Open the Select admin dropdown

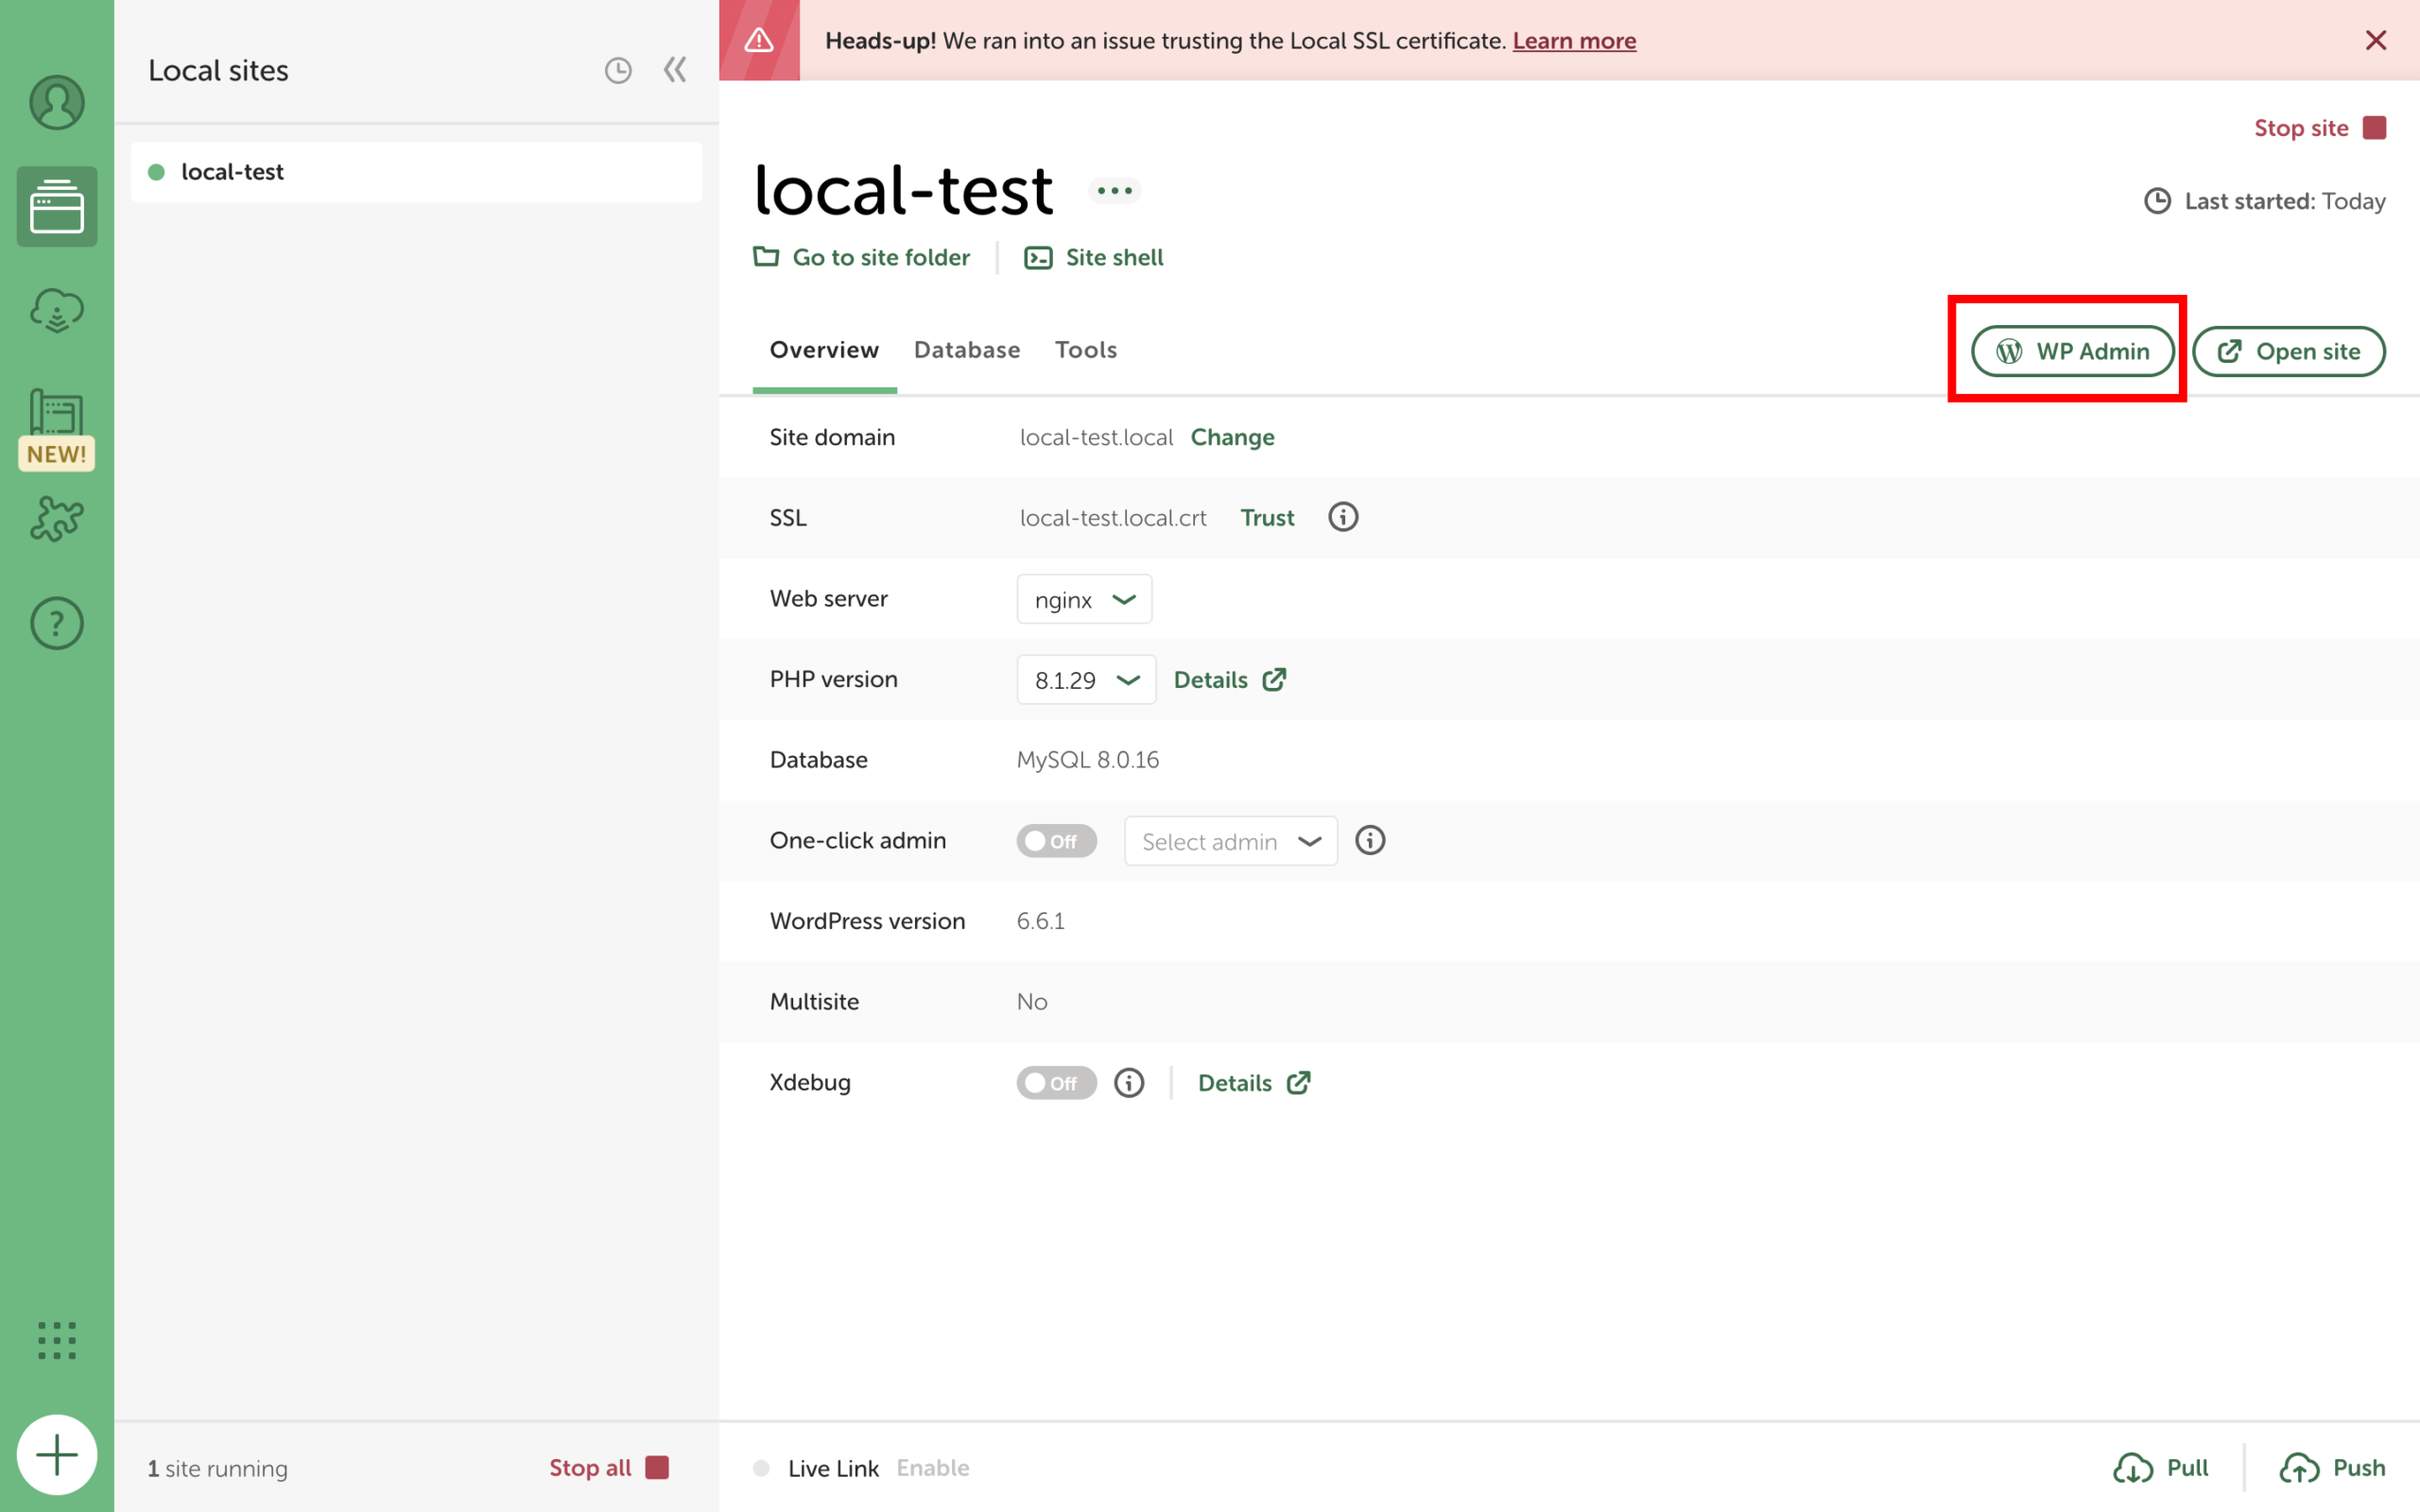coord(1230,841)
